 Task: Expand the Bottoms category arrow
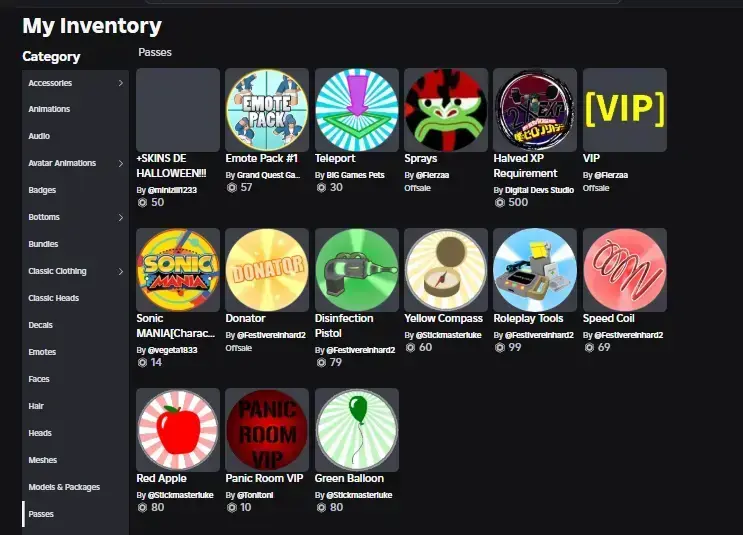[x=120, y=218]
